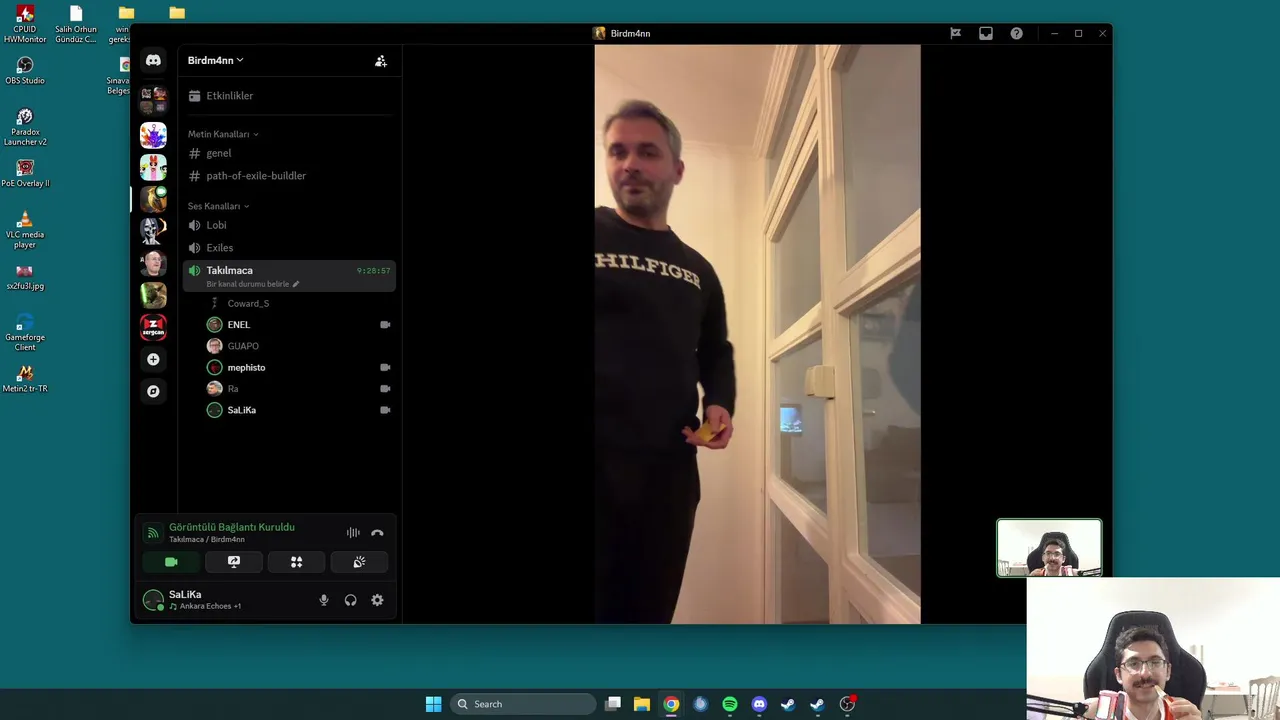Open the server folder with four icons

coord(153,100)
